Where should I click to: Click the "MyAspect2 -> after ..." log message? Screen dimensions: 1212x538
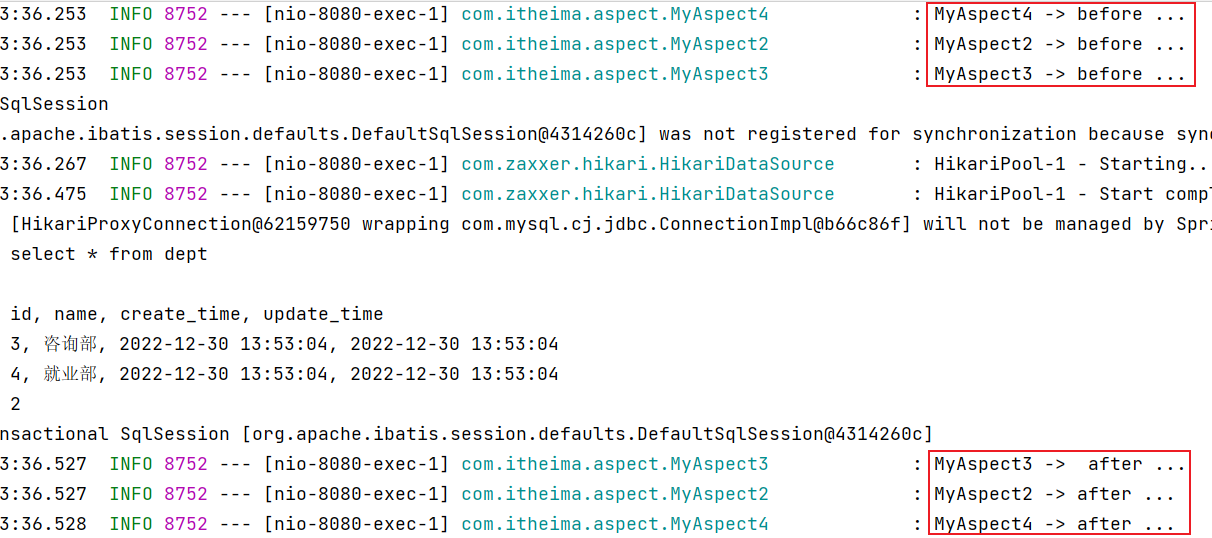tap(1053, 494)
